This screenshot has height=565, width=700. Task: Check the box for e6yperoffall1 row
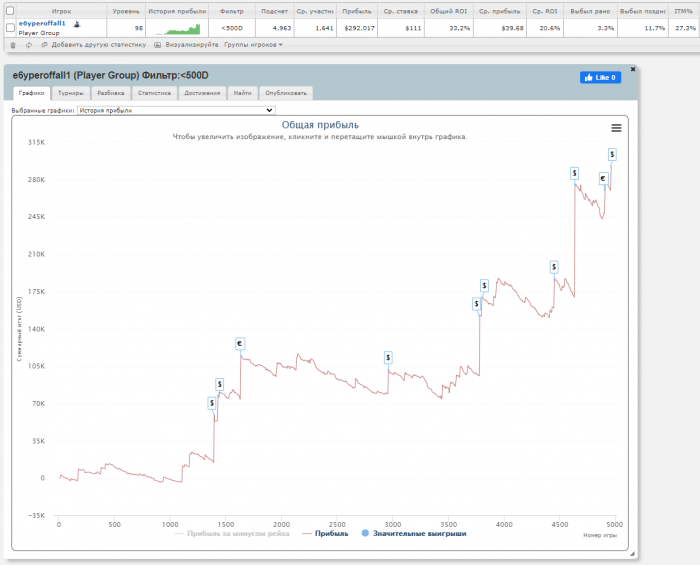(10, 28)
